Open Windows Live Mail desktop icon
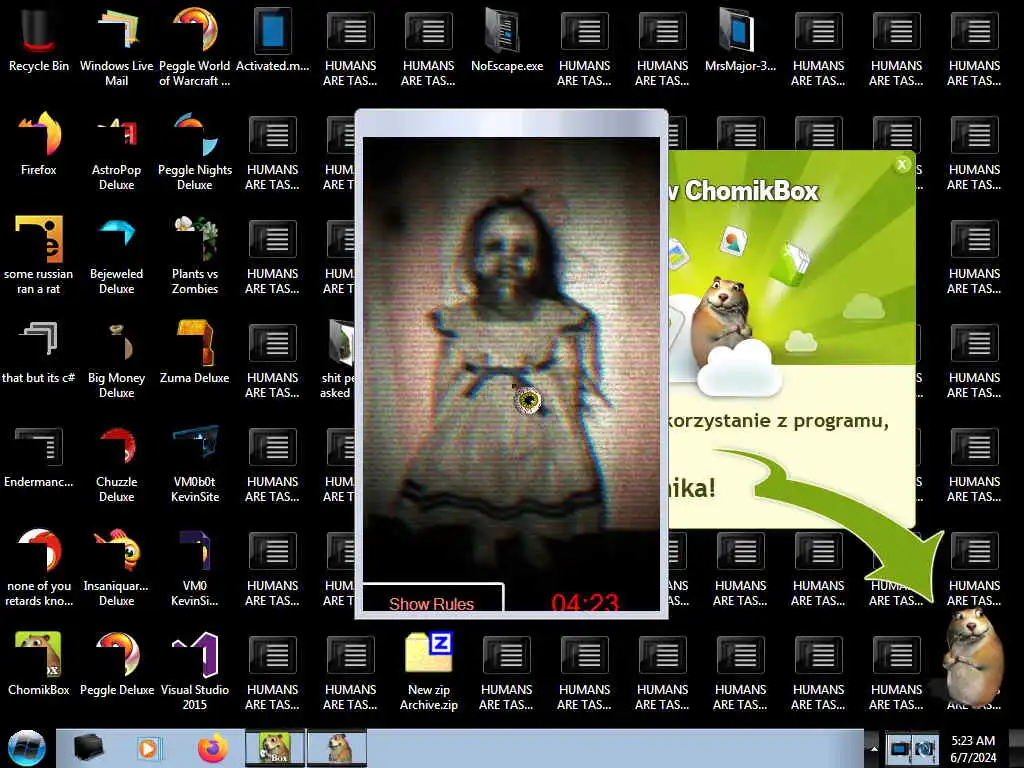This screenshot has height=768, width=1024. [x=116, y=47]
